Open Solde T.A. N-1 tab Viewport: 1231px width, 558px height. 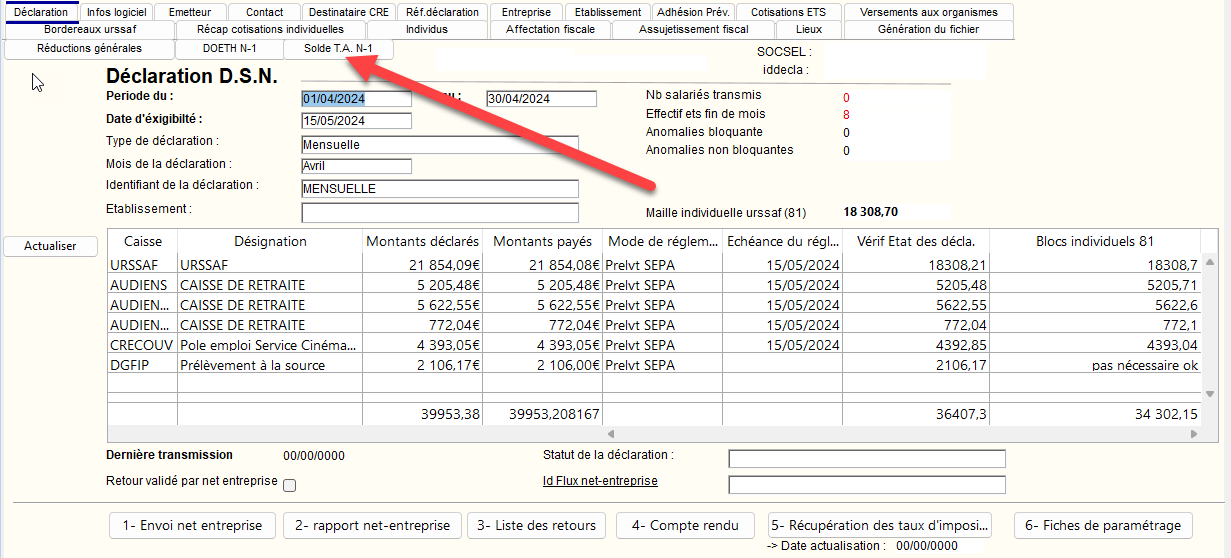(338, 48)
